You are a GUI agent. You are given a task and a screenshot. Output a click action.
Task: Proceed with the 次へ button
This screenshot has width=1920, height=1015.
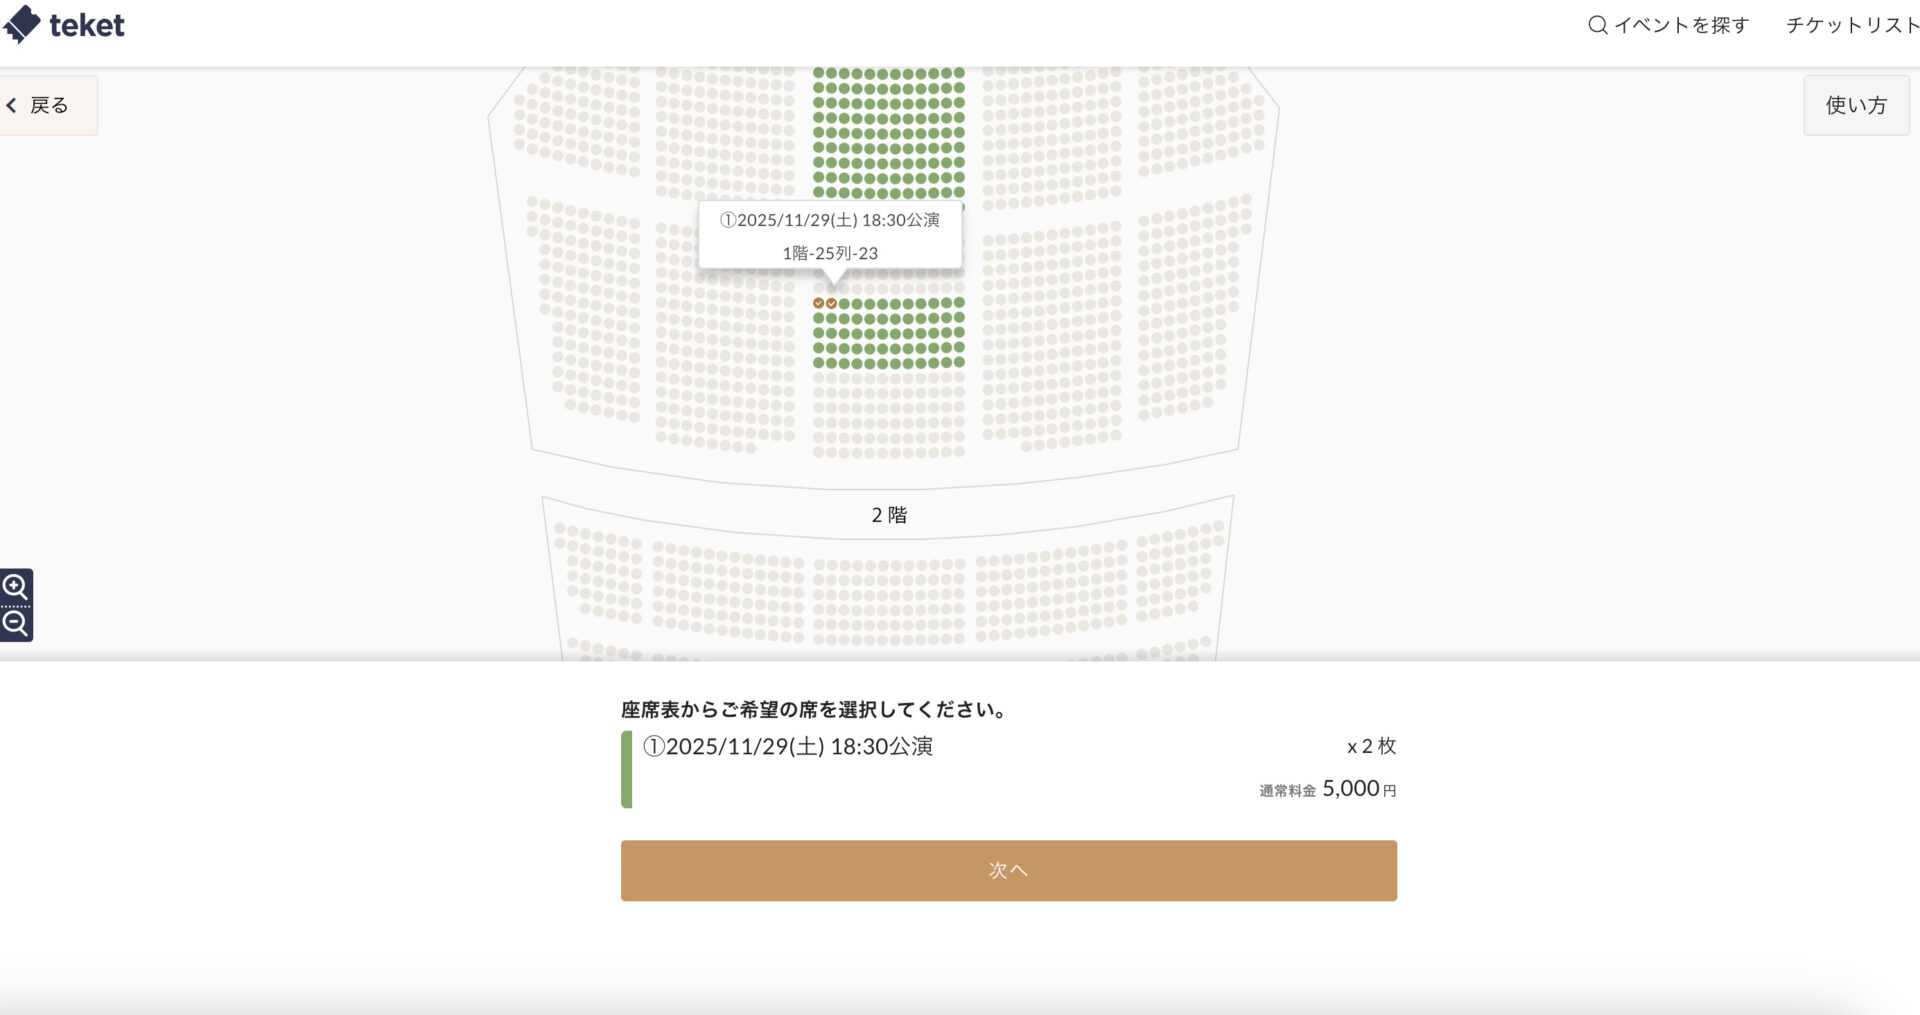click(1008, 870)
